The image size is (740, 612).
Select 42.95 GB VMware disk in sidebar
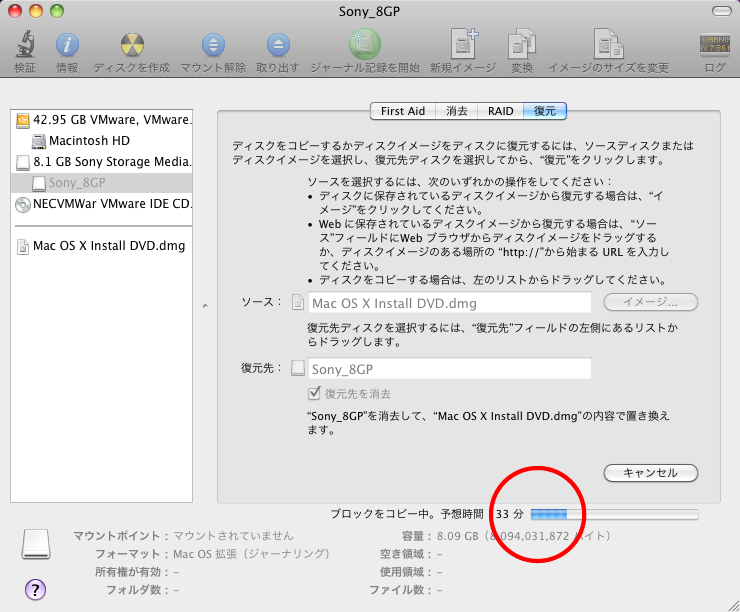(101, 120)
